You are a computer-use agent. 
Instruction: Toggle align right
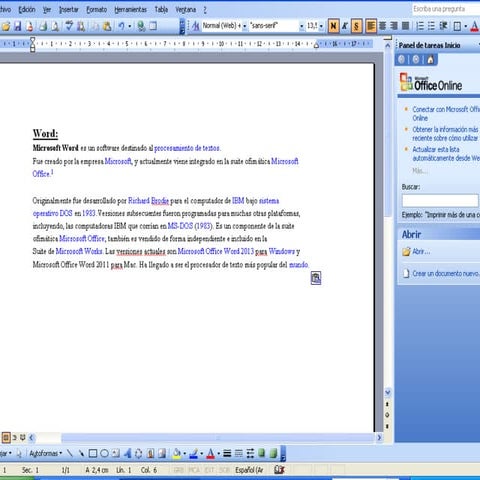tap(394, 26)
